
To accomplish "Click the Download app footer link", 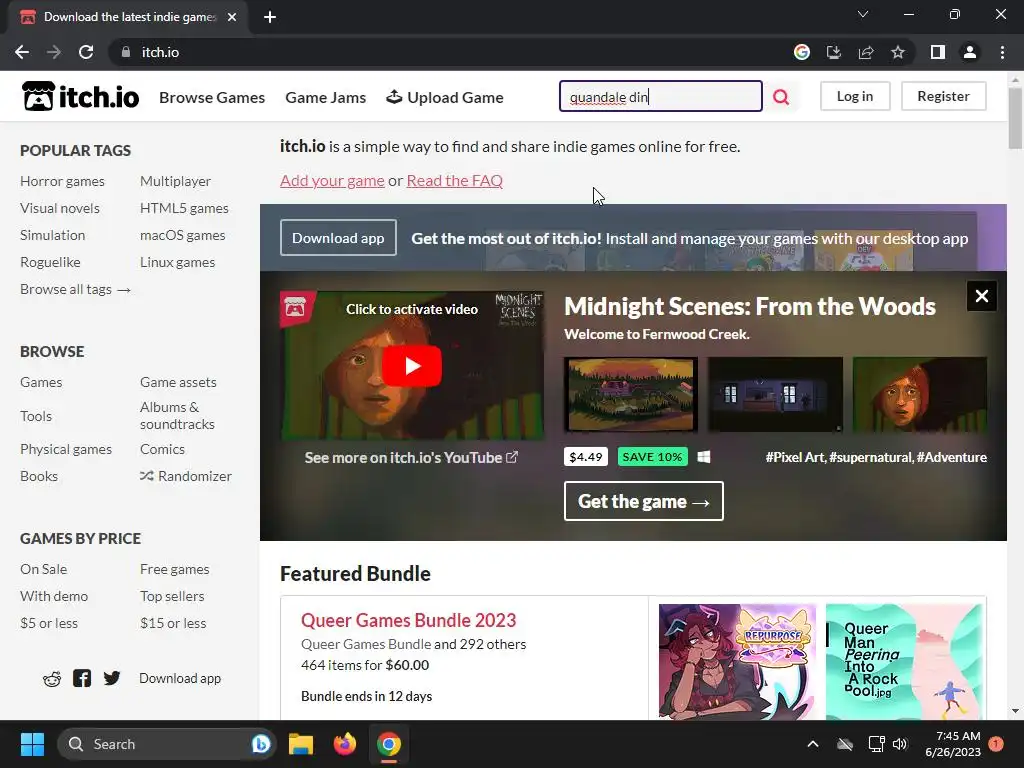I will 180,678.
